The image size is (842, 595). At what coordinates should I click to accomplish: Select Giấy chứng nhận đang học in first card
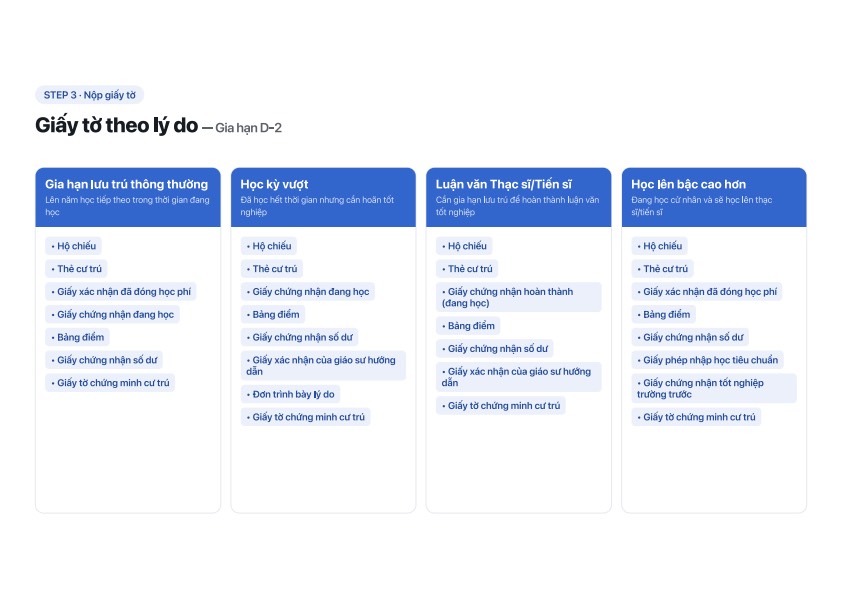tap(113, 315)
